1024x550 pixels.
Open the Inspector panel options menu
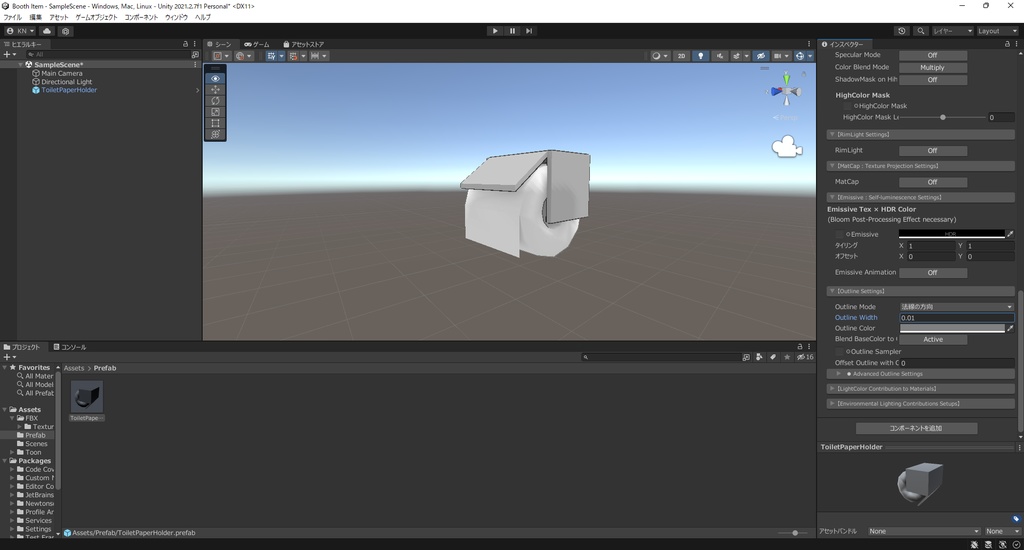(1016, 44)
